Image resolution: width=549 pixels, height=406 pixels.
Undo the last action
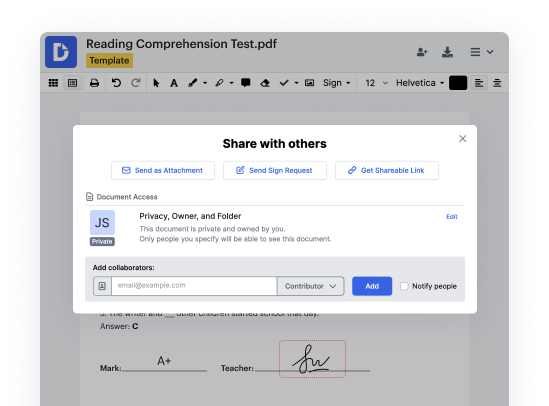(x=116, y=83)
